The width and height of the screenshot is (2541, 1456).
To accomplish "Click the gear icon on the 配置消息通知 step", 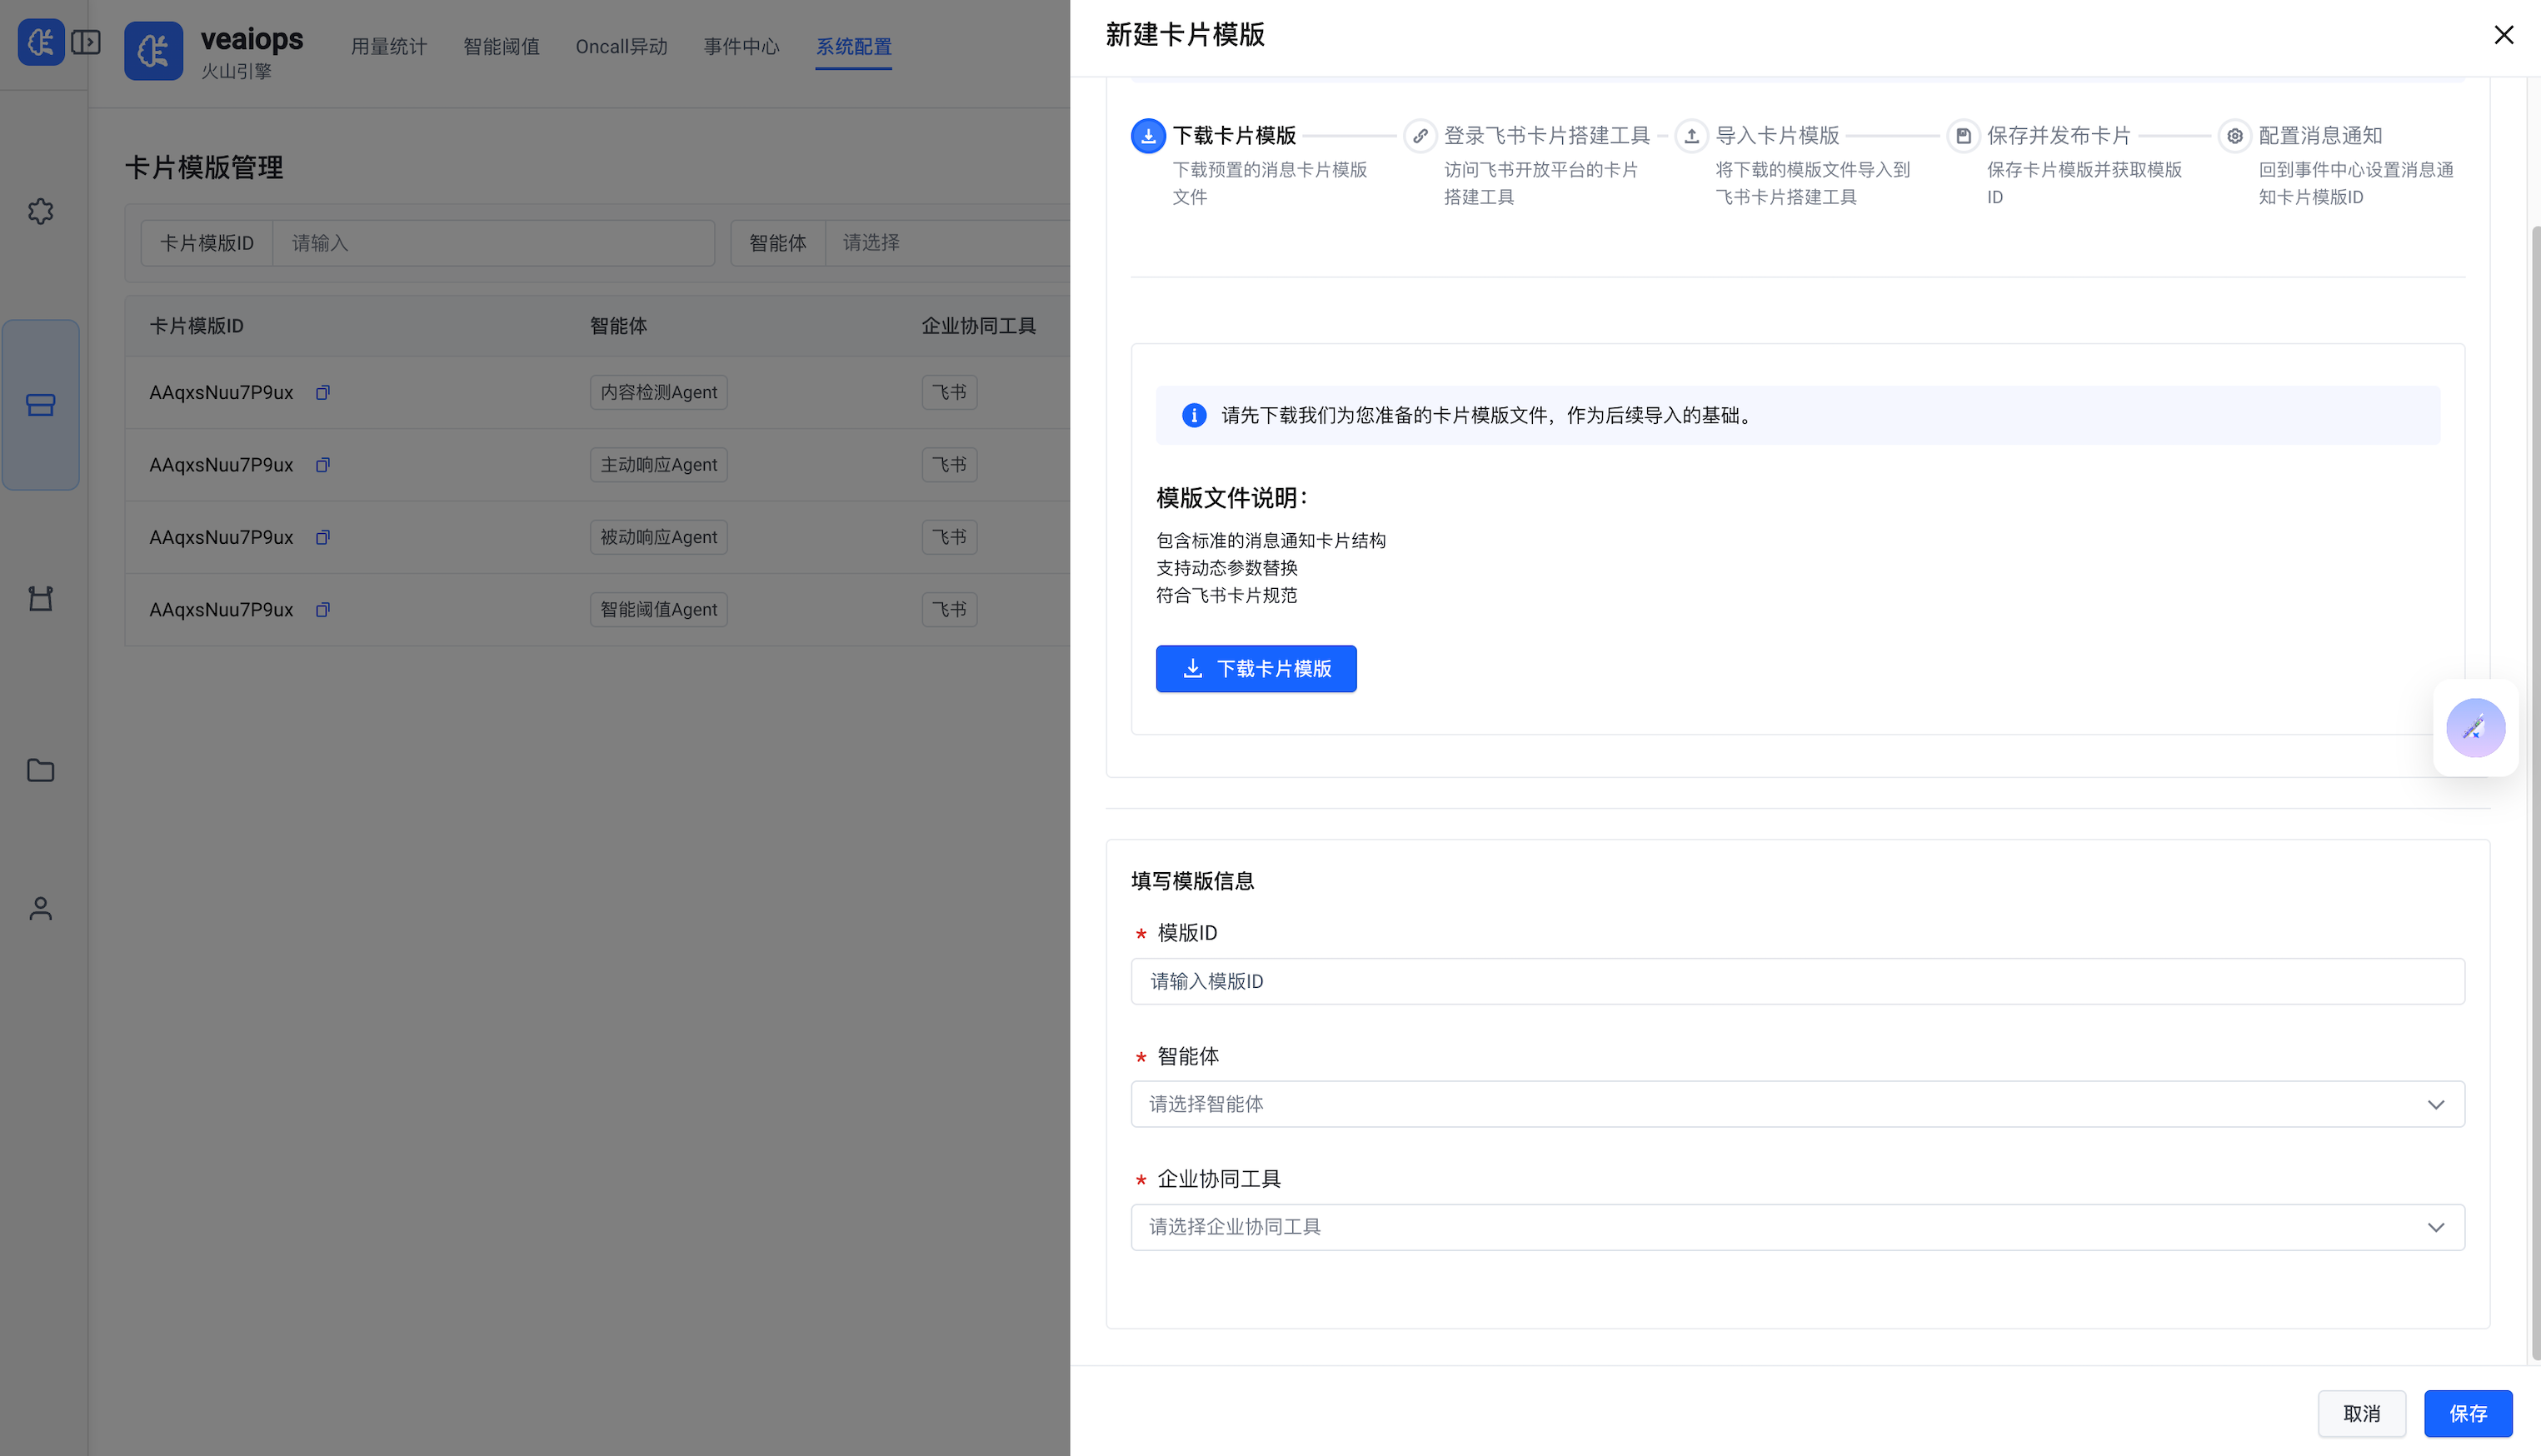I will click(2236, 135).
